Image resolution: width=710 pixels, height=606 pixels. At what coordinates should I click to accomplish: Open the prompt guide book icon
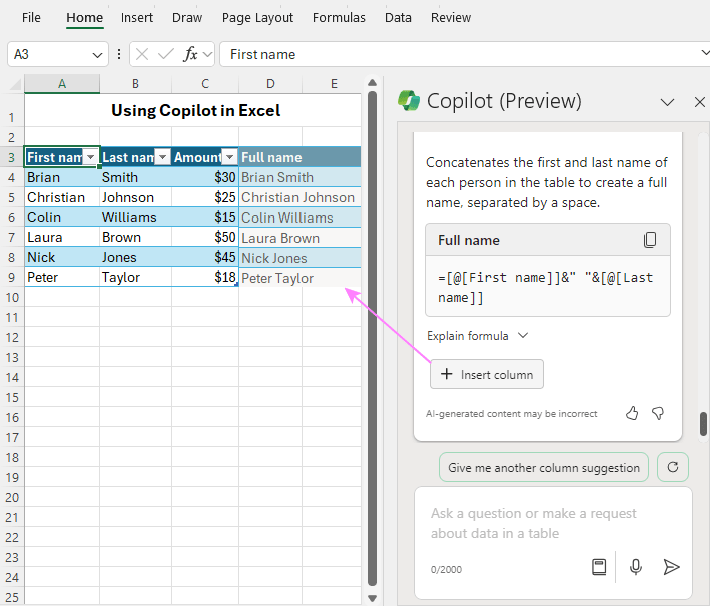[599, 567]
